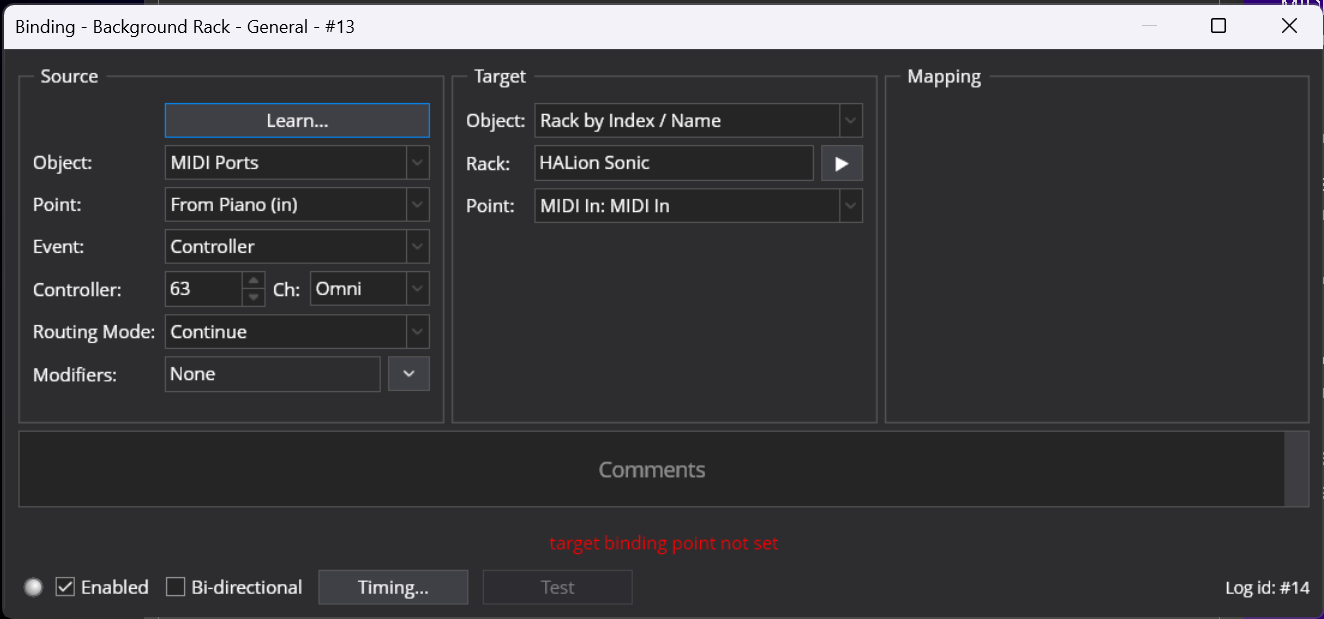
Task: Close the Binding window
Action: (x=1289, y=26)
